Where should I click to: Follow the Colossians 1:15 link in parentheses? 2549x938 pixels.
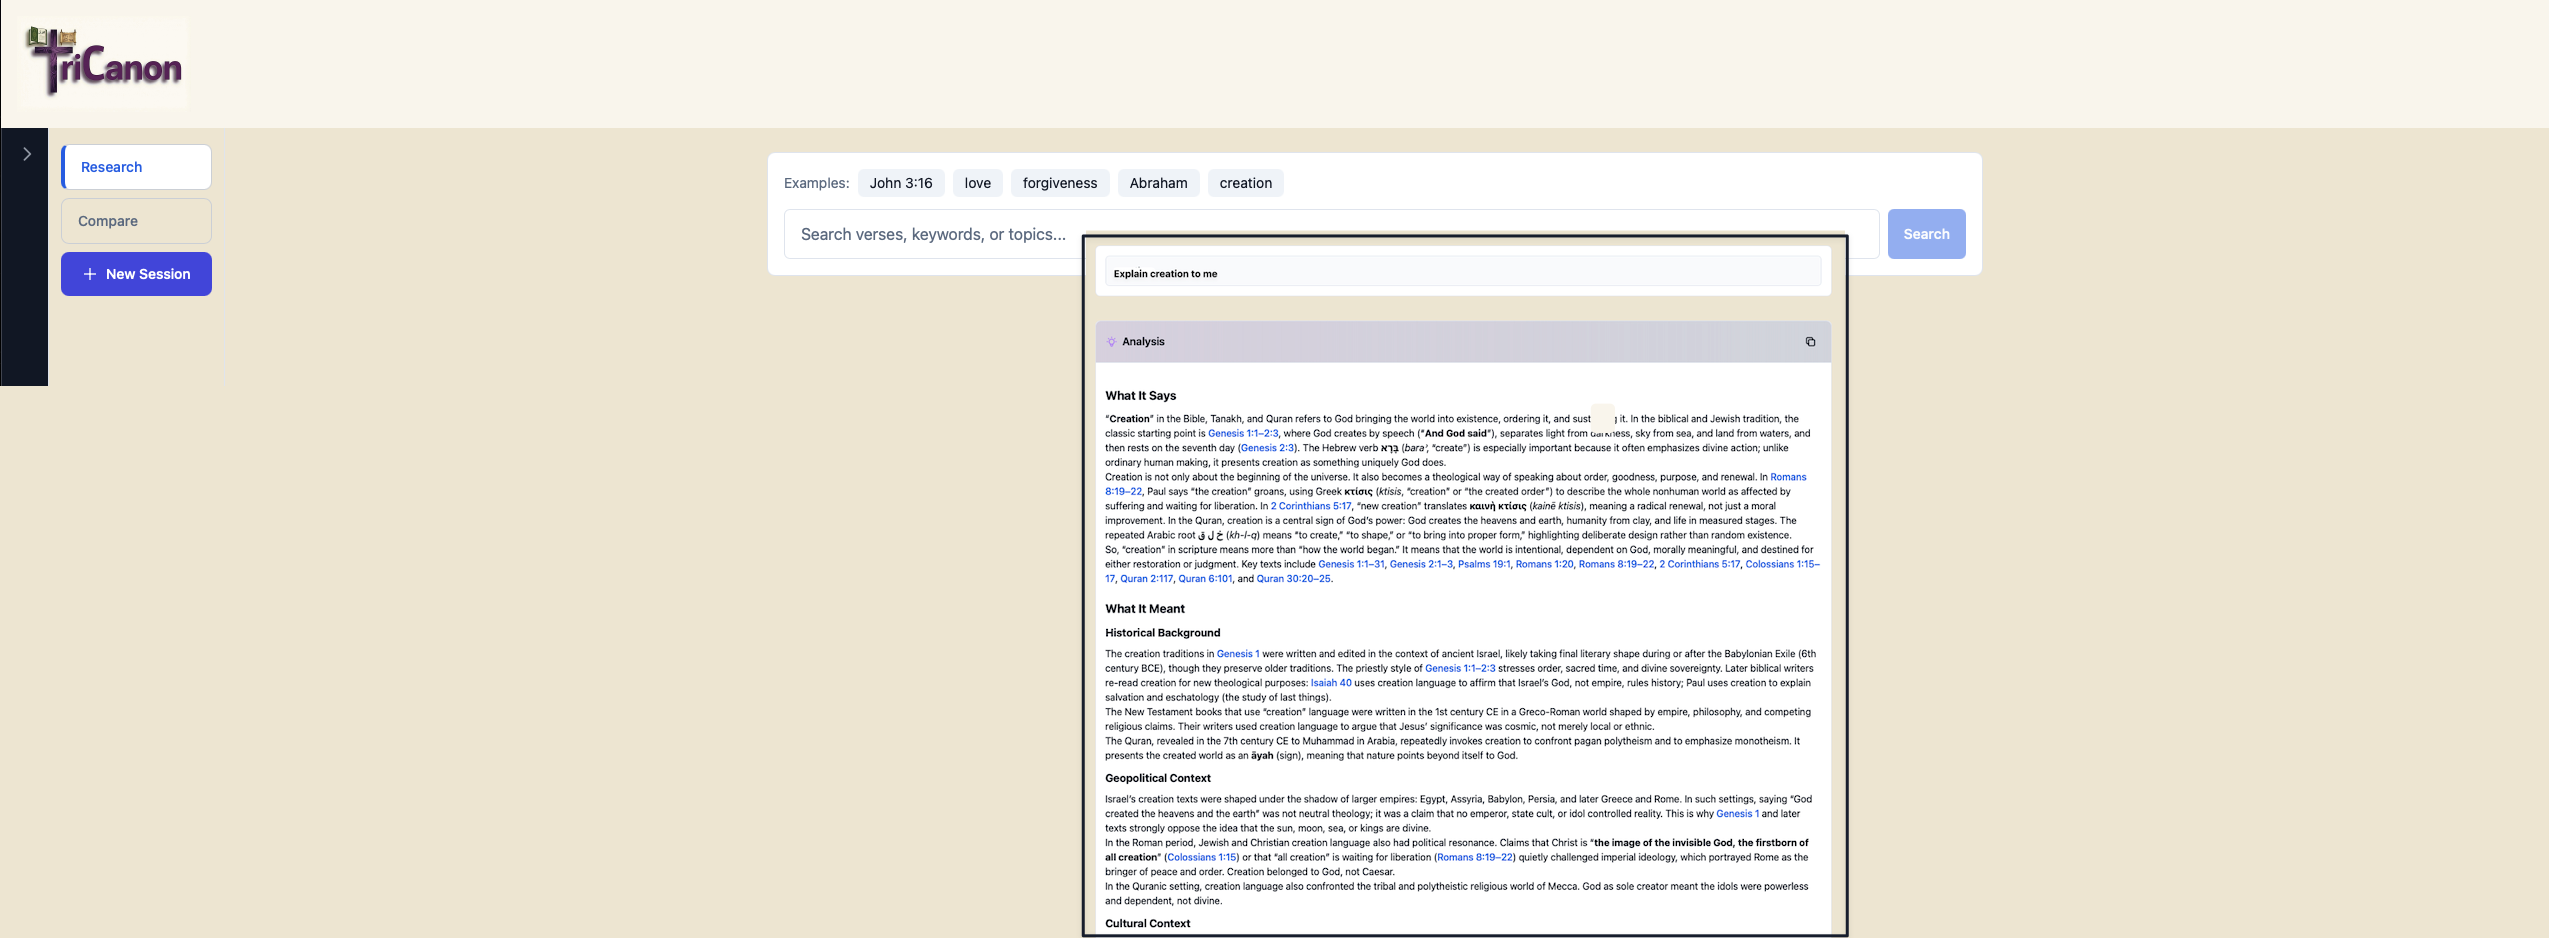[x=1201, y=858]
